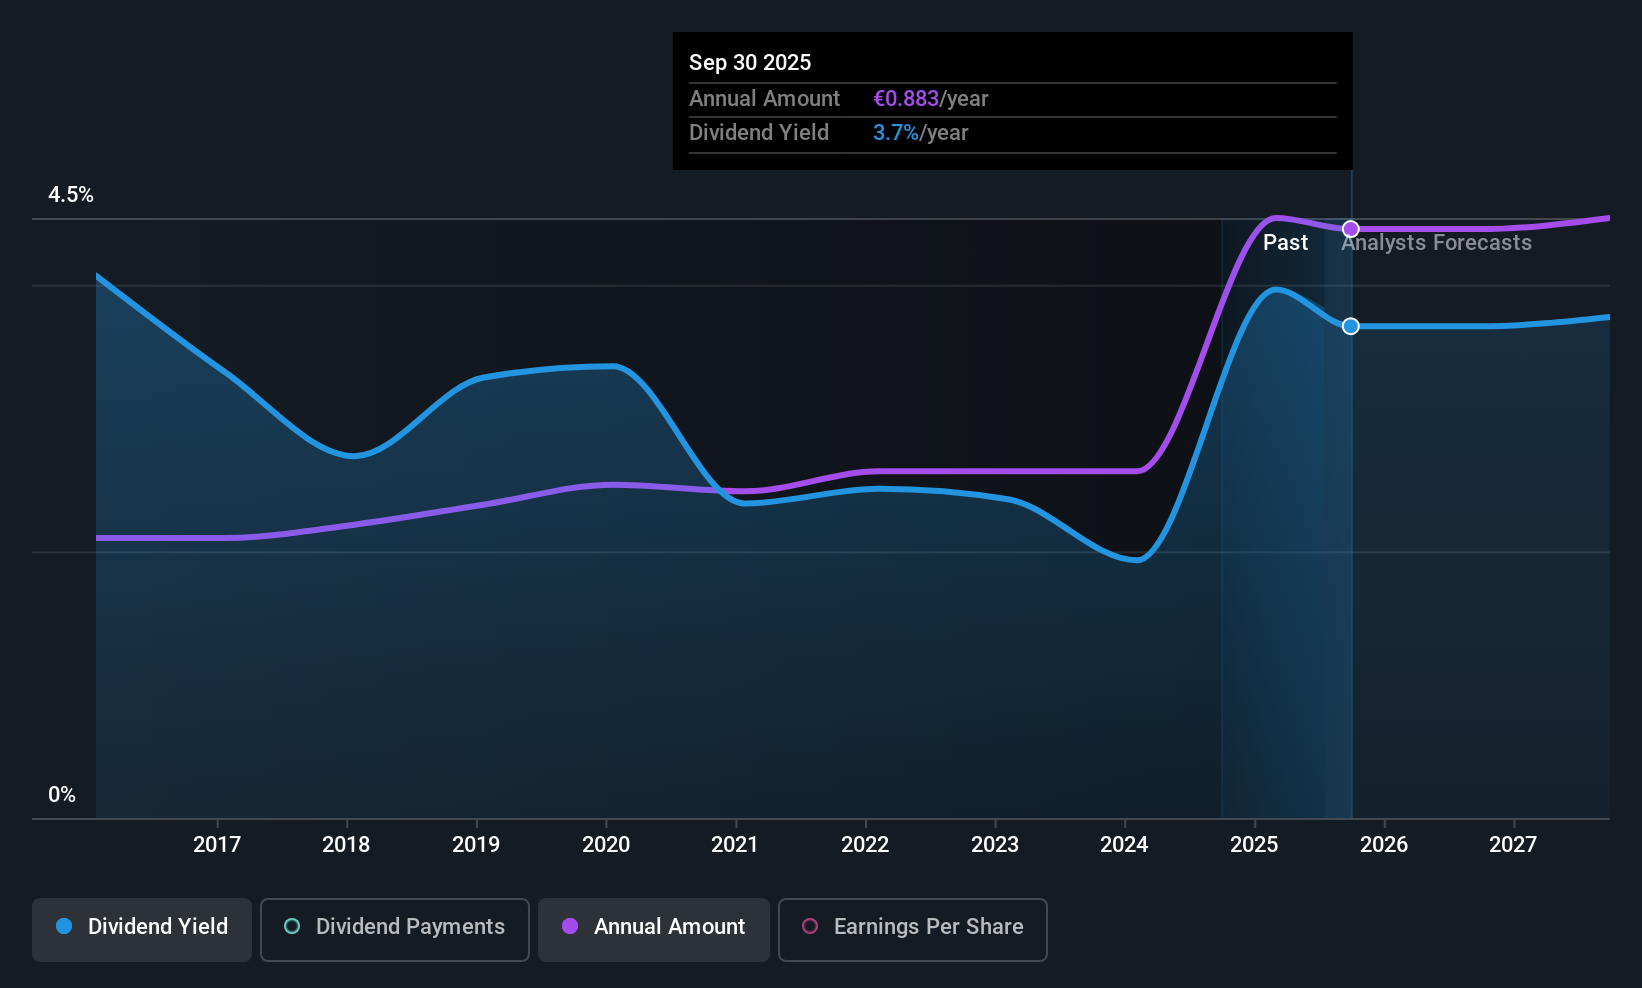
Task: Click the 'Dividend Yield' tooltip row label
Action: pos(758,133)
